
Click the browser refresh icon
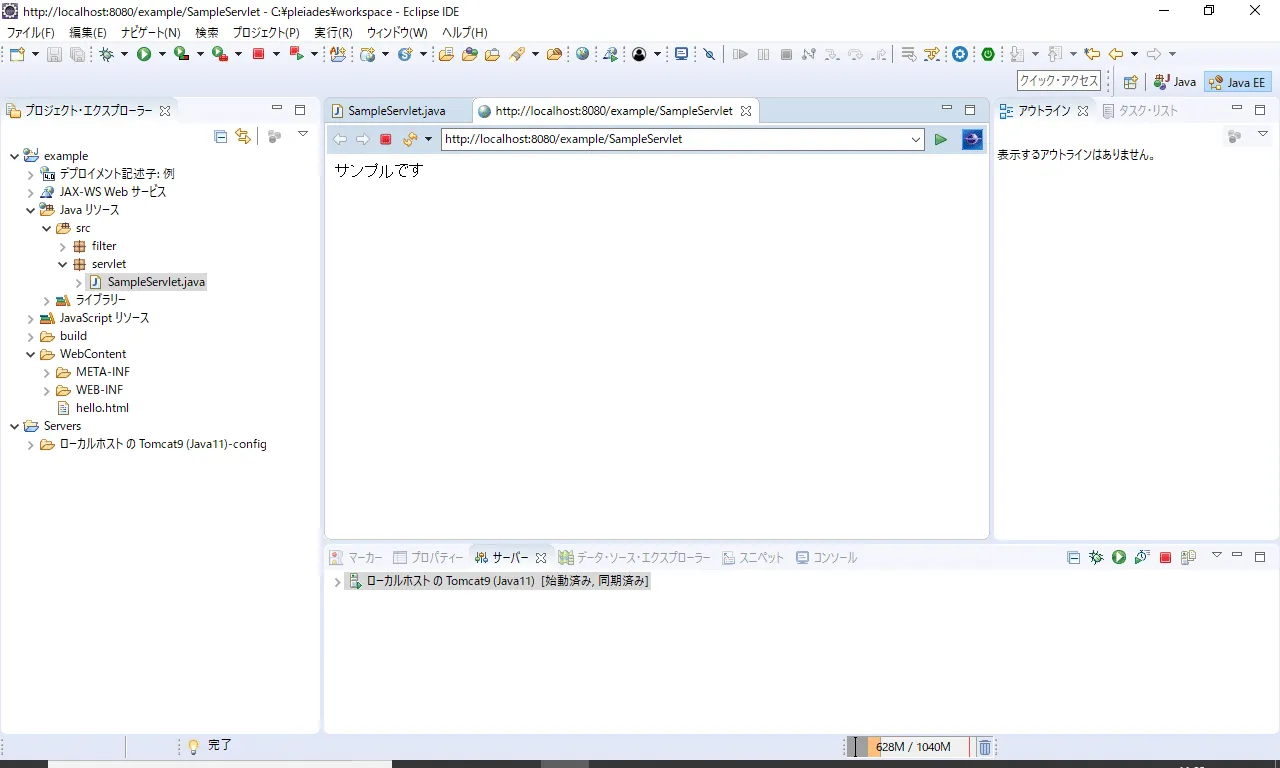(409, 140)
